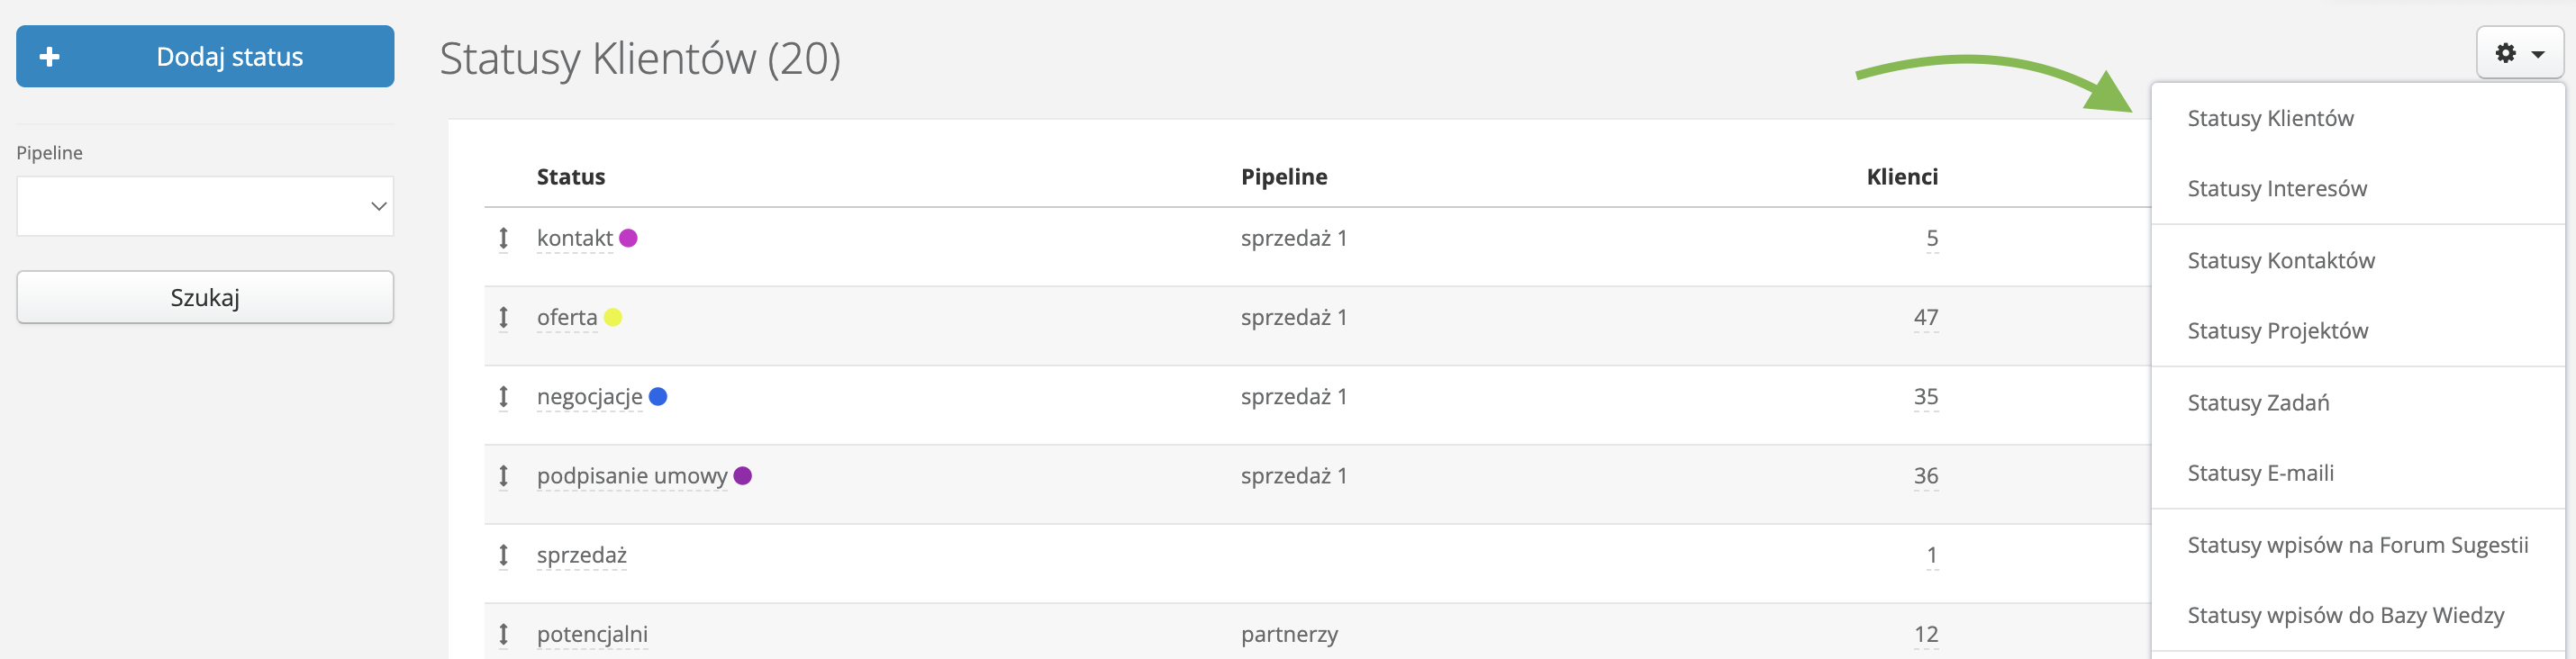This screenshot has width=2576, height=659.
Task: Open the negocjacje status link
Action: pyautogui.click(x=589, y=397)
